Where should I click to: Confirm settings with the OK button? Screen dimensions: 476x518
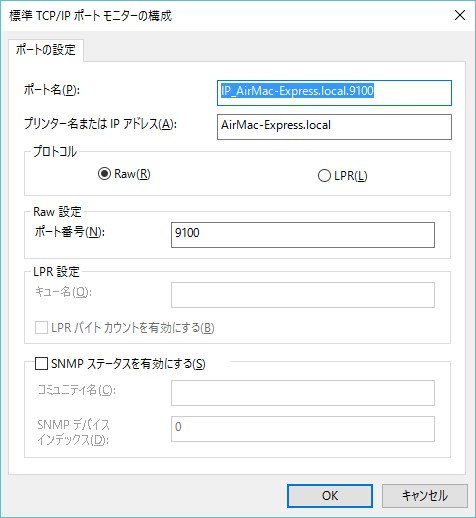(x=330, y=496)
